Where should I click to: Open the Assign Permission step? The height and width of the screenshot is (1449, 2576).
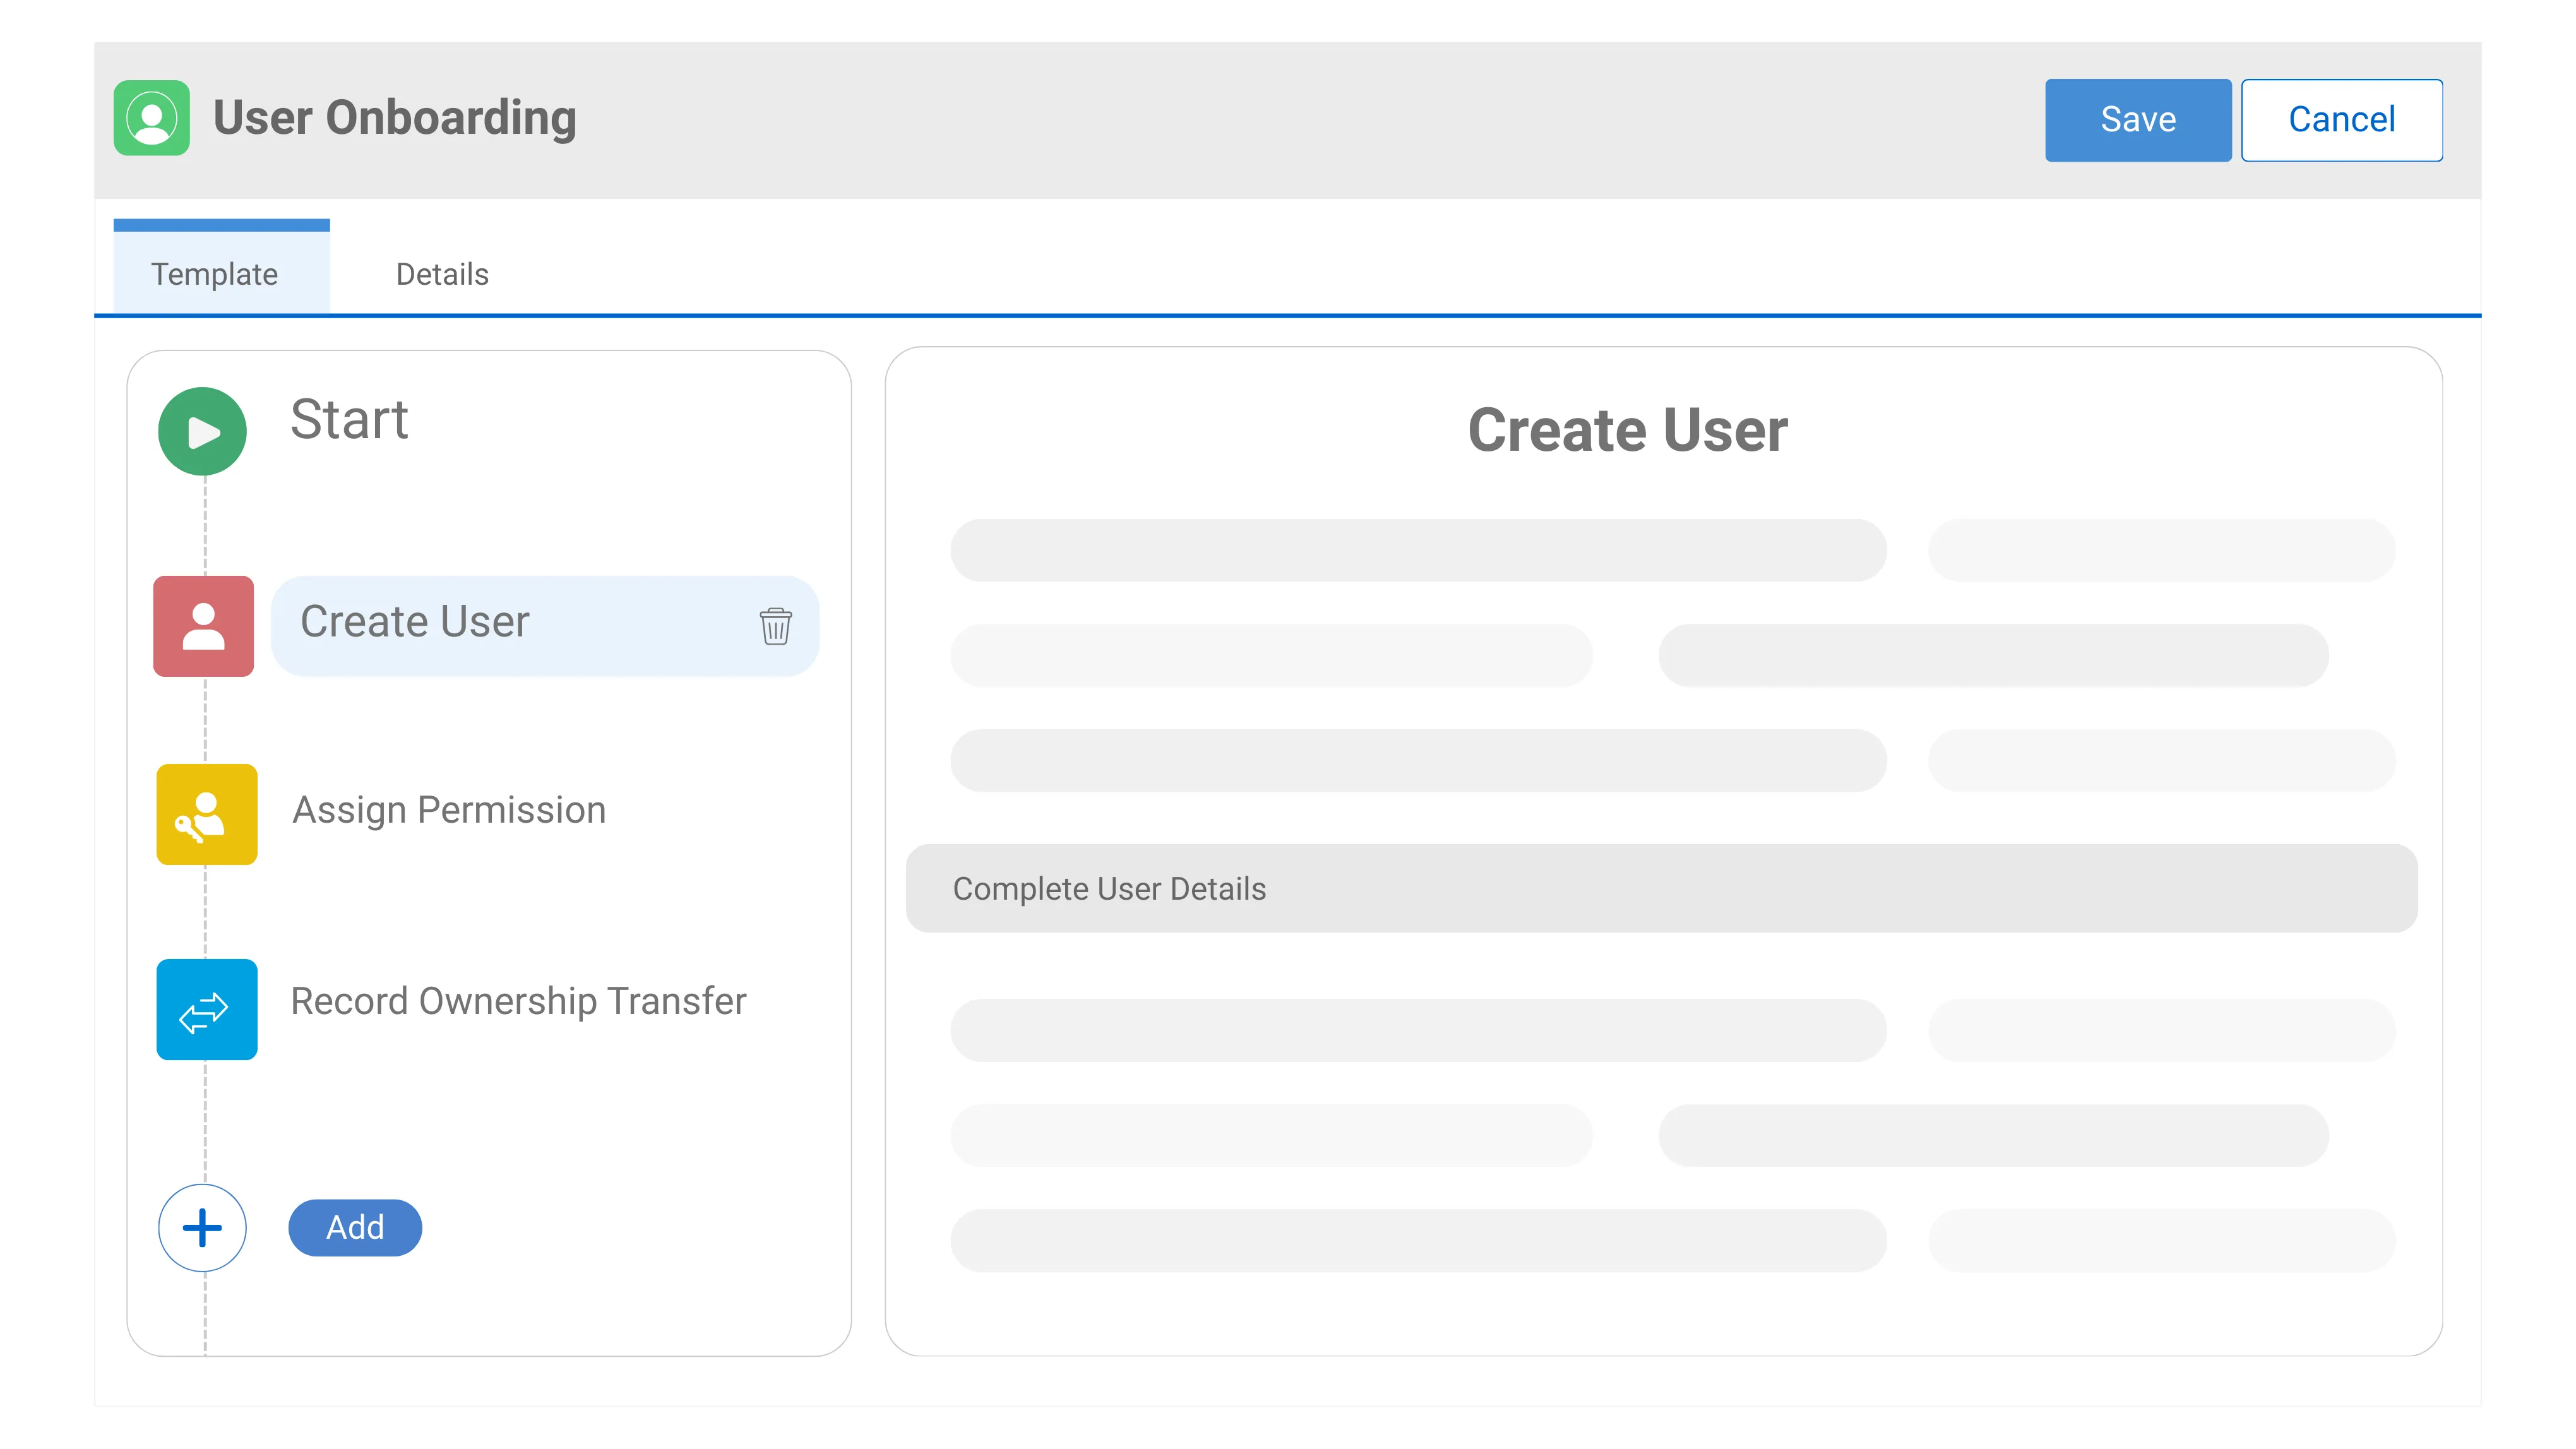(449, 810)
